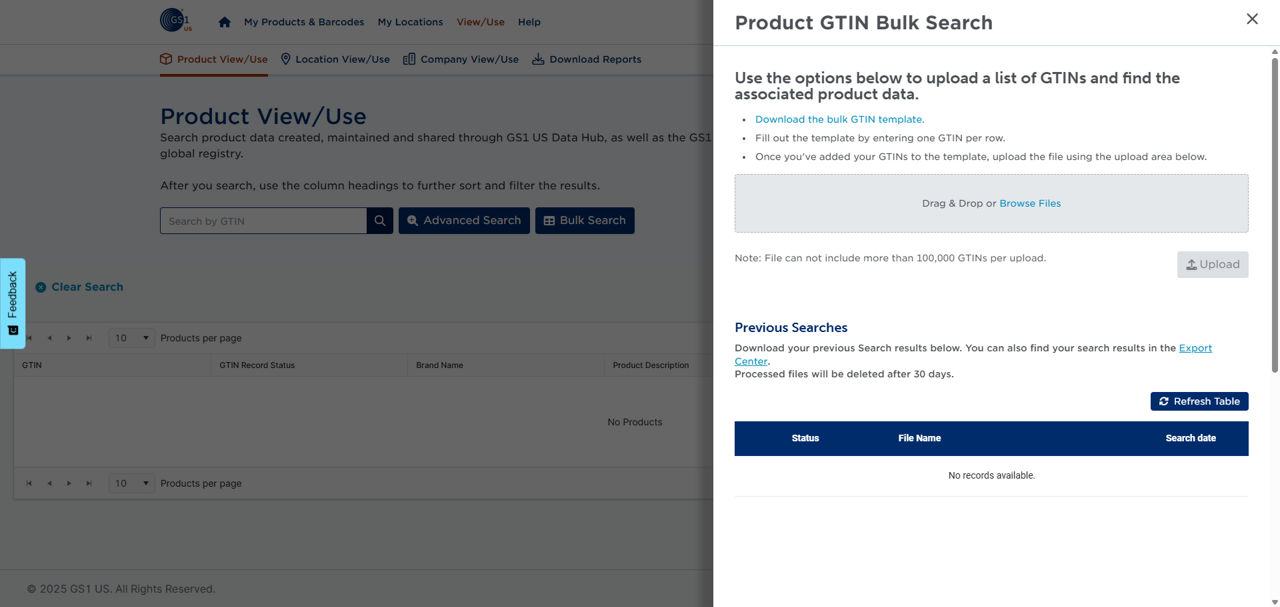Open the Feedback side tab
Image resolution: width=1280 pixels, height=607 pixels.
pos(12,303)
